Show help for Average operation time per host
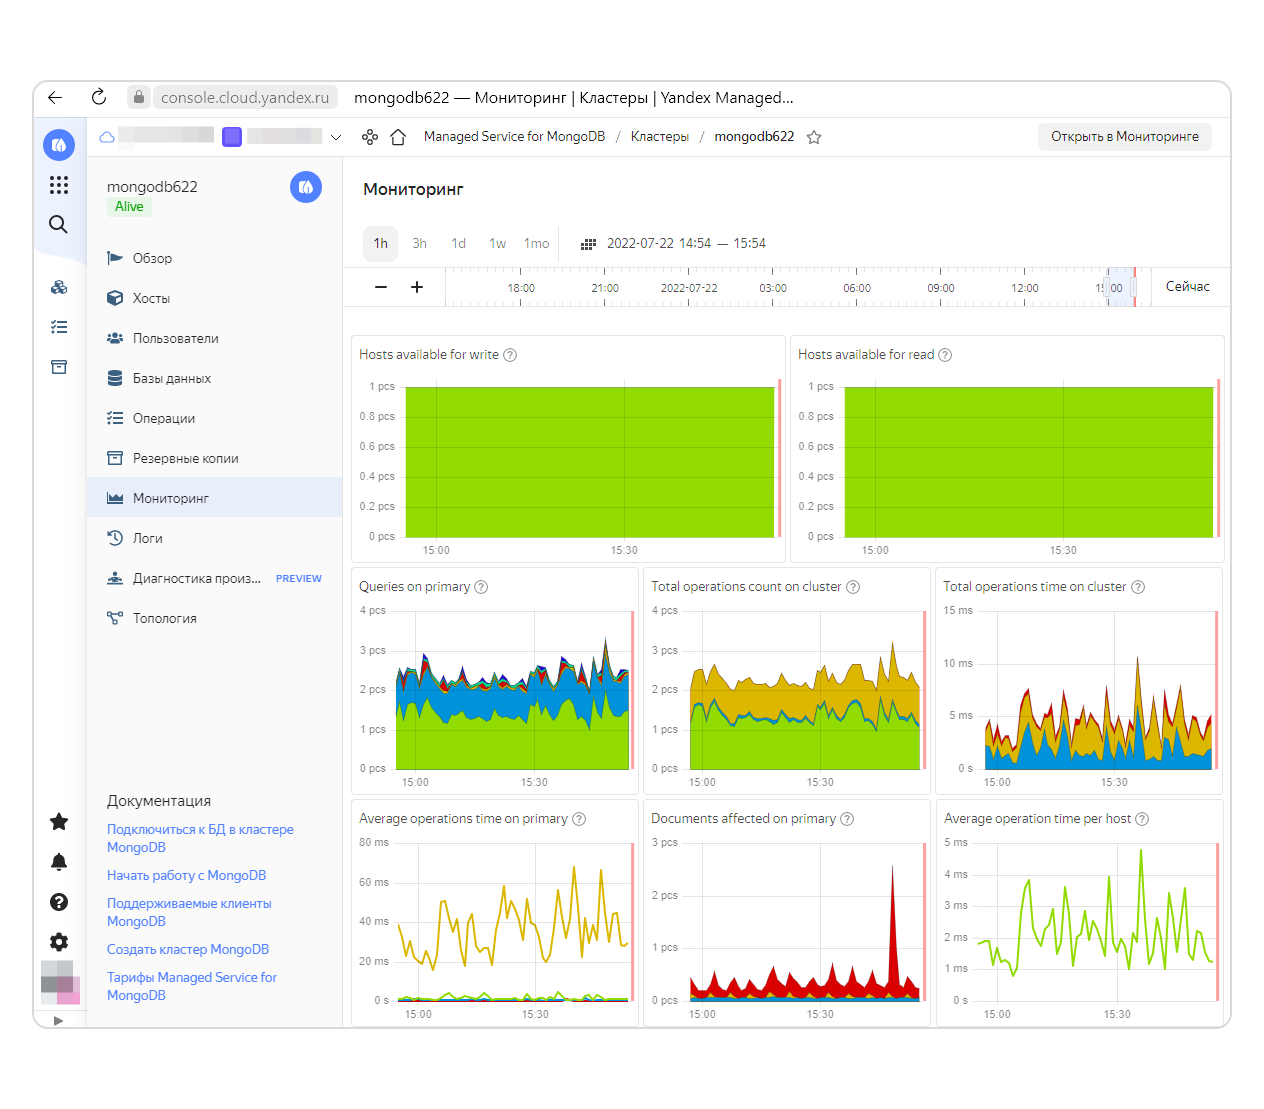Screen dimensions: 1264x1109 pyautogui.click(x=1142, y=819)
